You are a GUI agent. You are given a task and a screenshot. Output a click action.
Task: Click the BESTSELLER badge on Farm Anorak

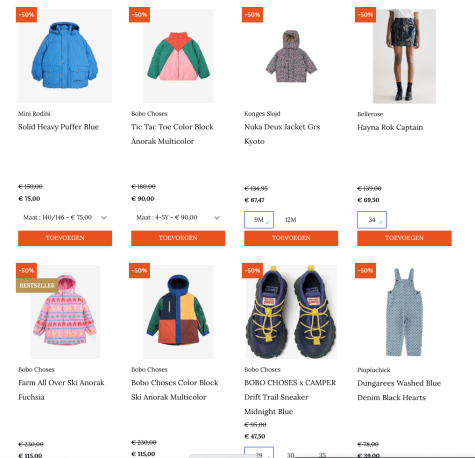[x=37, y=286]
